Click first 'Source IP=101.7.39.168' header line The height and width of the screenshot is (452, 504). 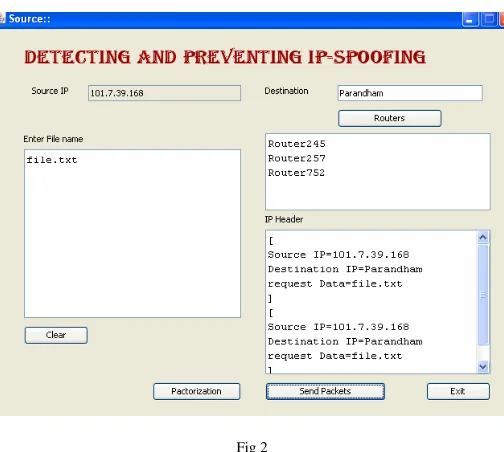(338, 255)
